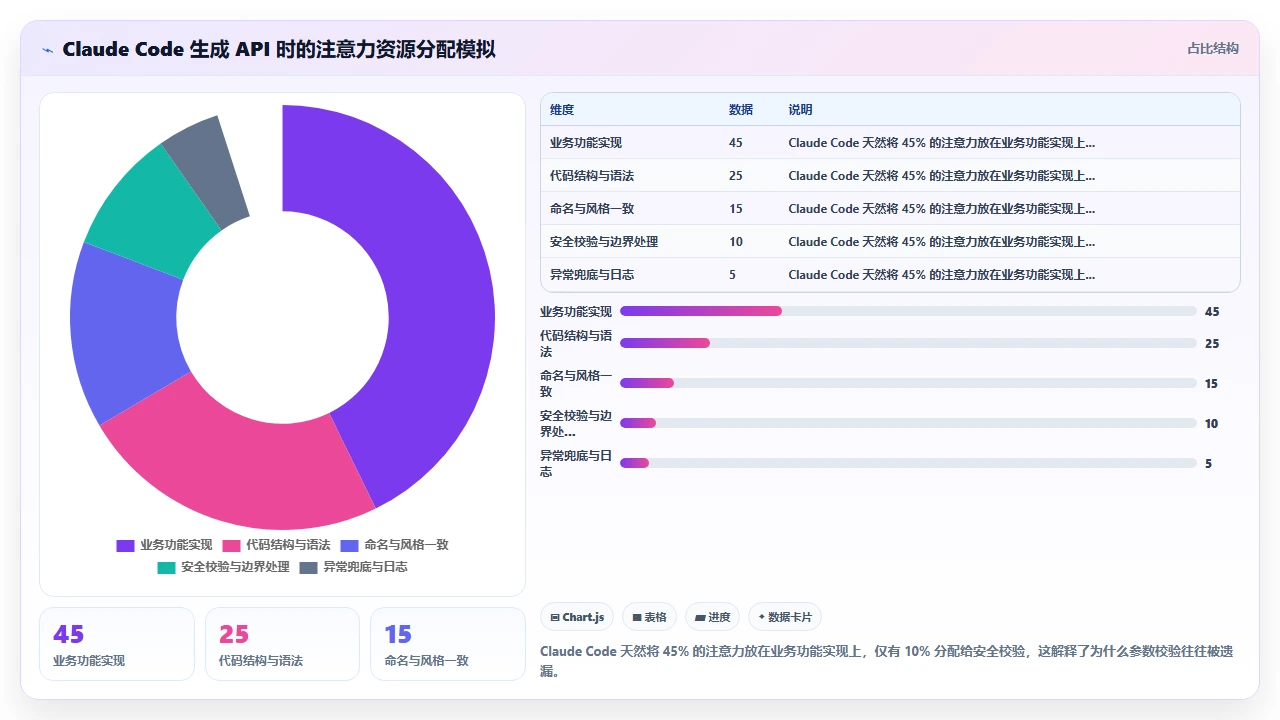Click the description text in the 业务功能实现 row
Image resolution: width=1280 pixels, height=720 pixels.
pyautogui.click(x=941, y=143)
